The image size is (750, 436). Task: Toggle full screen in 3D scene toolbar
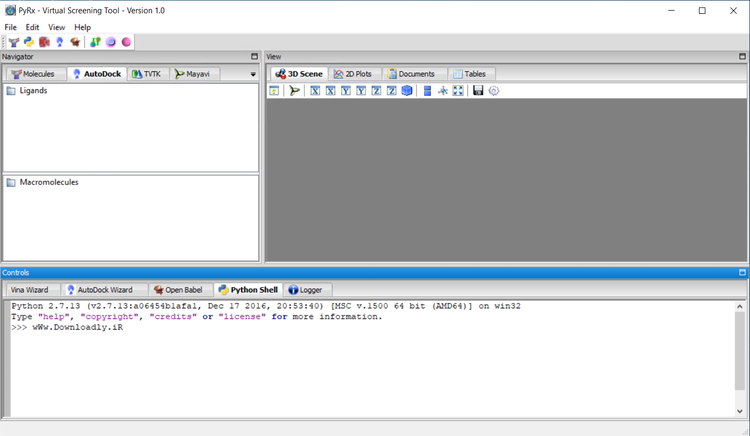[458, 91]
